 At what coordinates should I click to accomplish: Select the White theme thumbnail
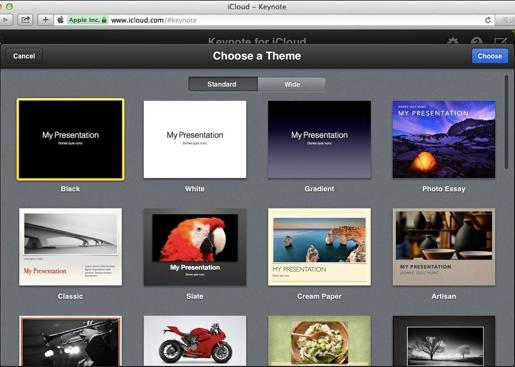(x=195, y=139)
